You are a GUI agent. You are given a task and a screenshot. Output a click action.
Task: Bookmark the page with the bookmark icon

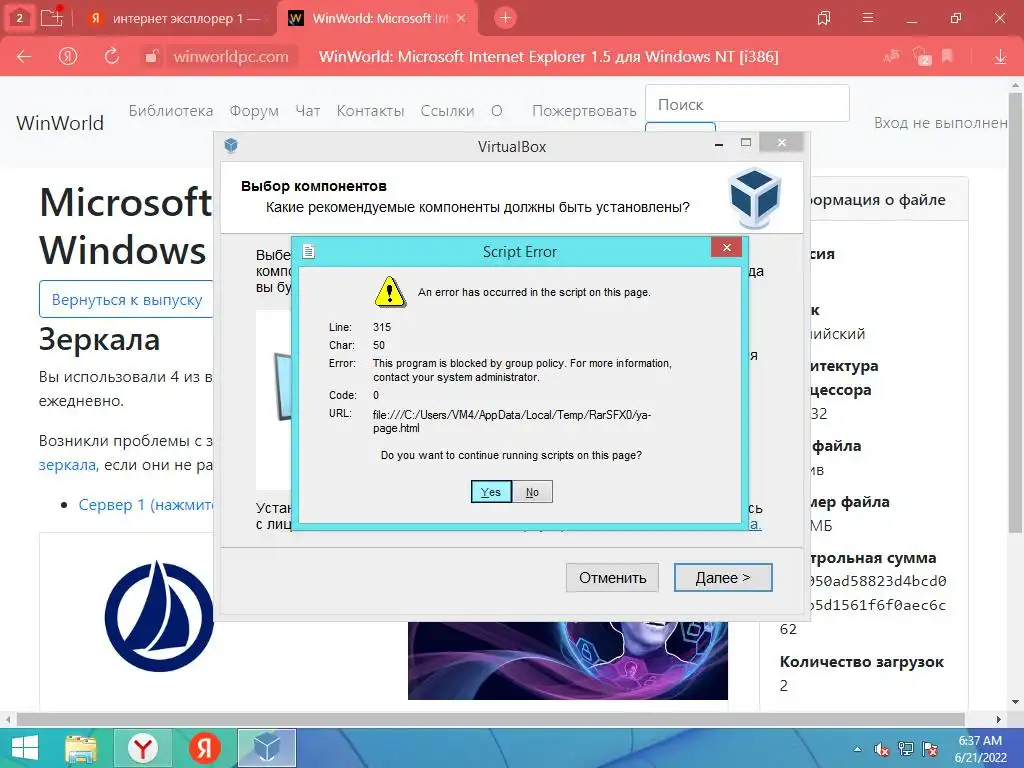pyautogui.click(x=947, y=56)
